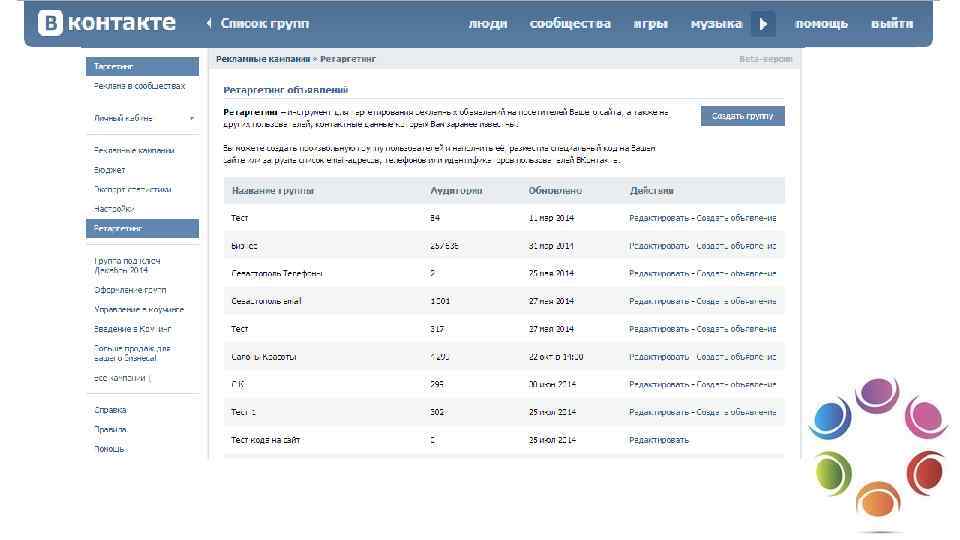960x540 pixels.
Task: Open Группа под ключ Декабрь 2014 campaign
Action: (127, 265)
